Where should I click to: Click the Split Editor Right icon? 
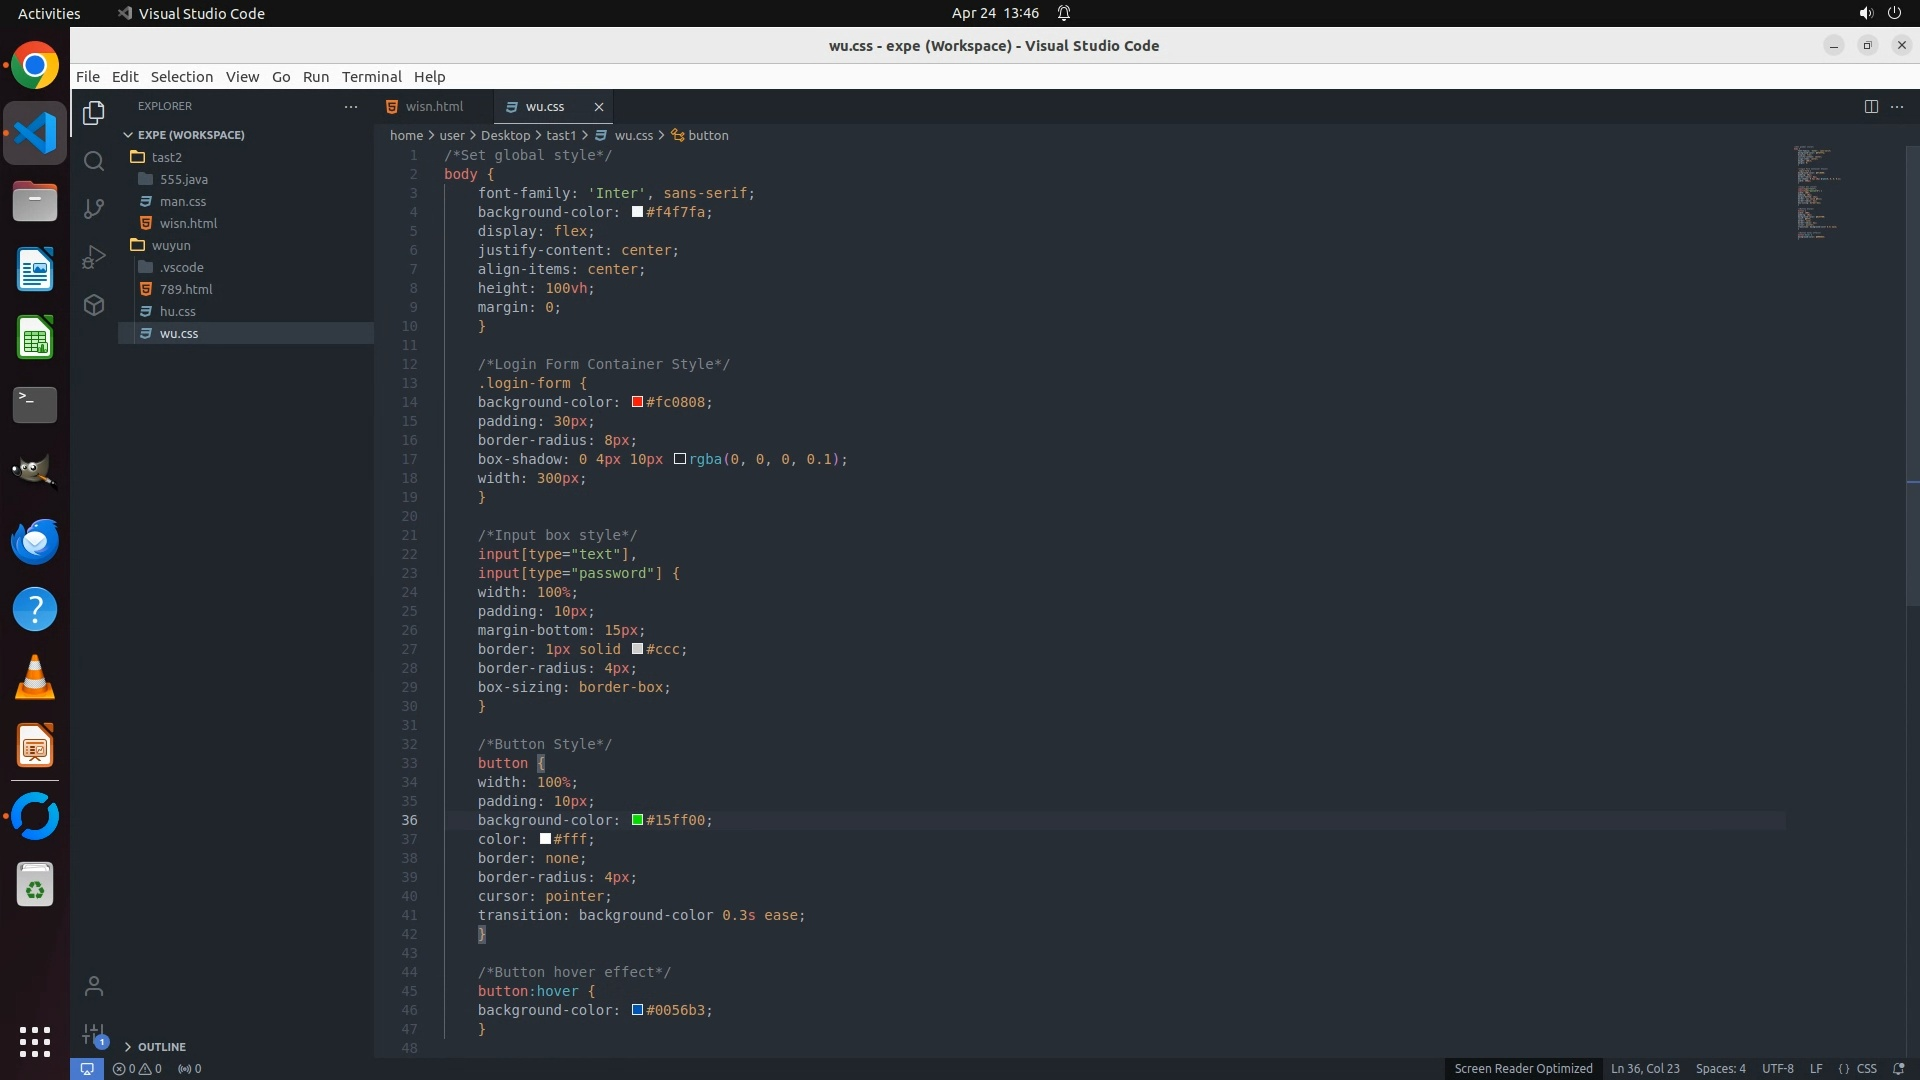coord(1871,107)
